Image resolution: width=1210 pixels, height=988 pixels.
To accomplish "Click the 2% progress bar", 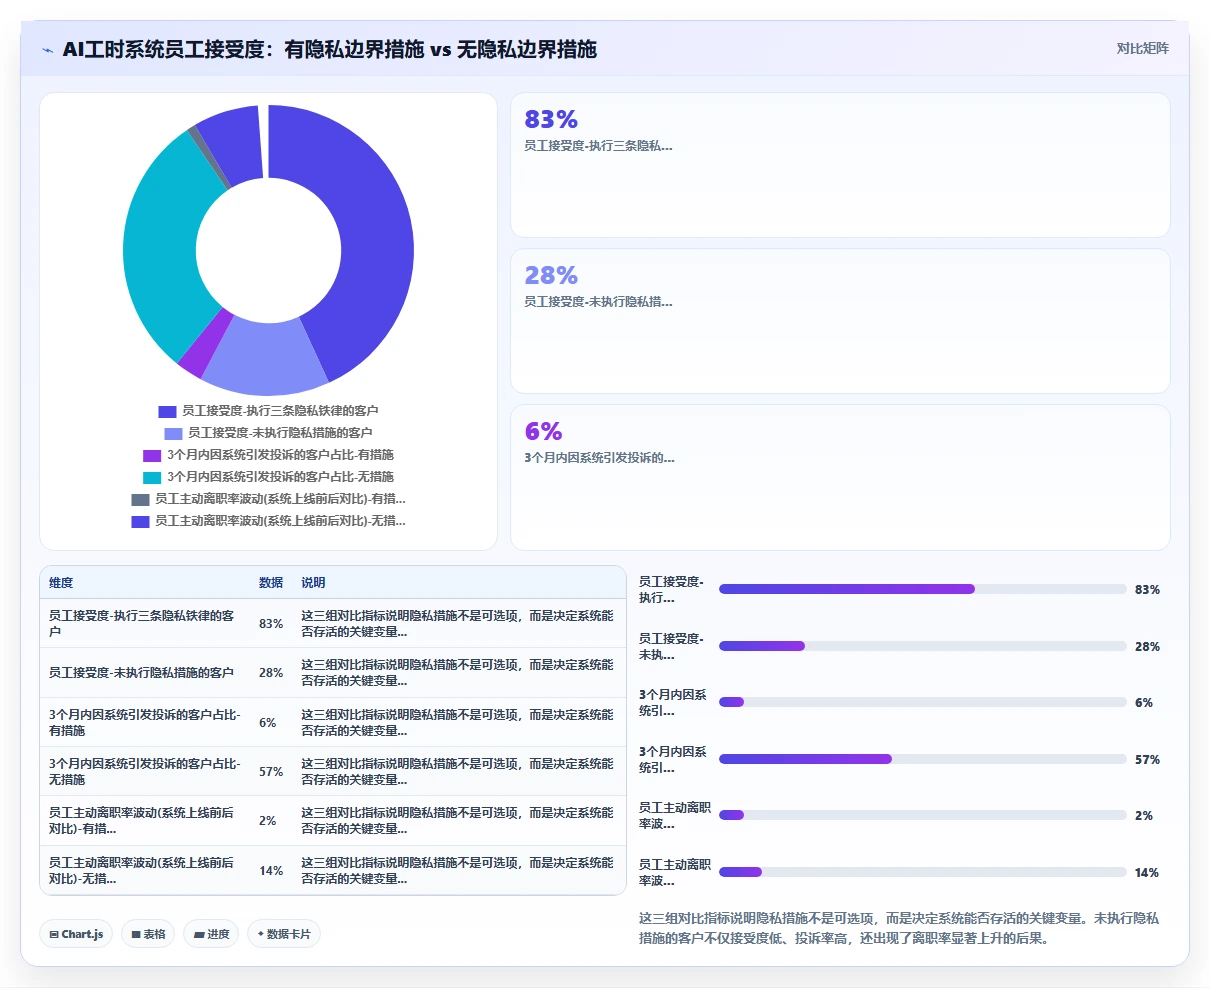I will pos(923,815).
